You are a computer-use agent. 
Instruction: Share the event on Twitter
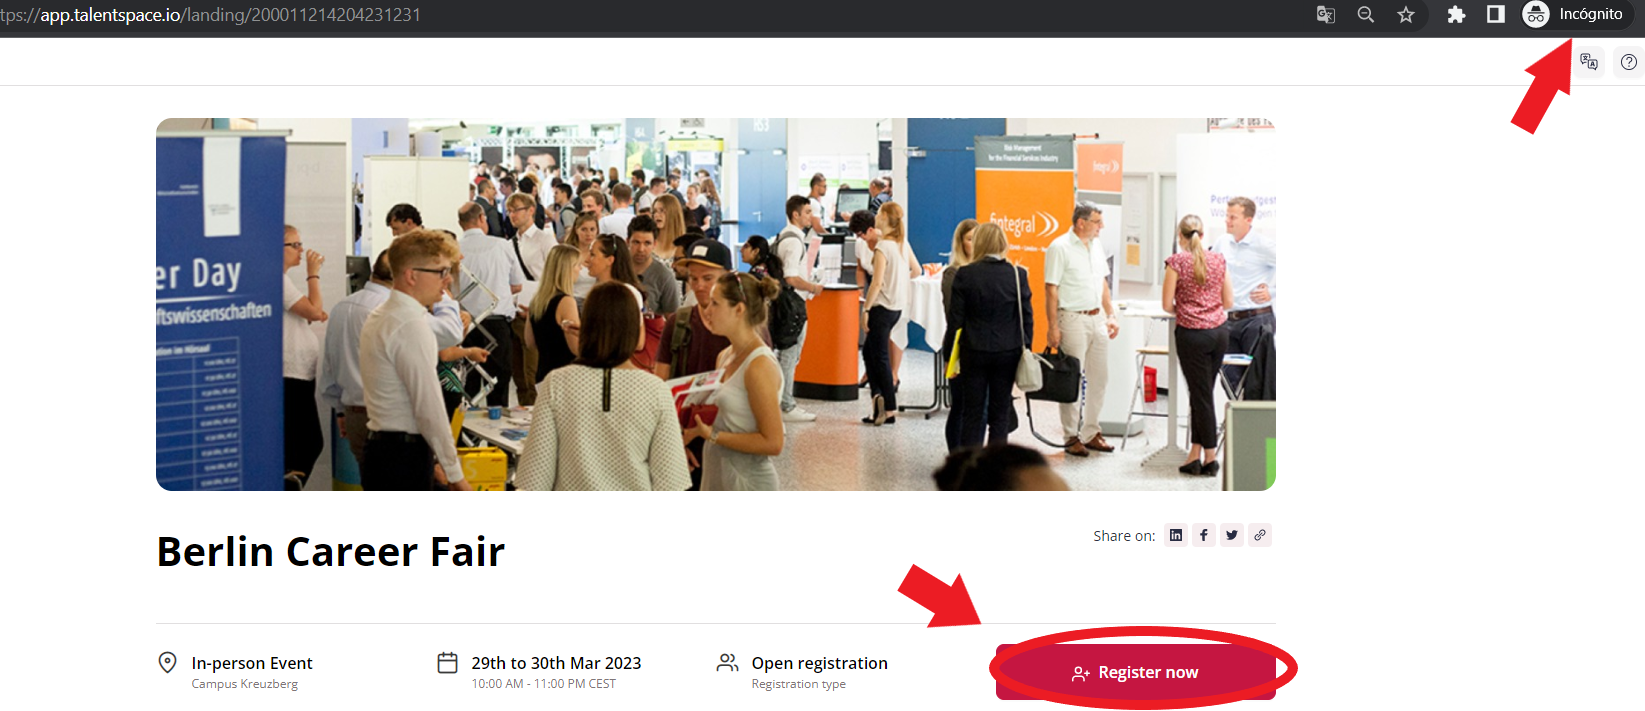coord(1232,535)
